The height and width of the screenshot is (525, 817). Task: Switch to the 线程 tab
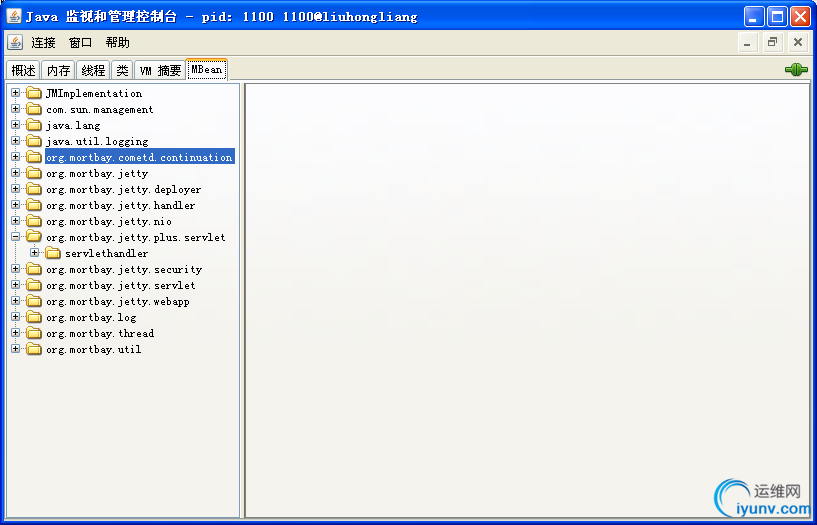coord(93,70)
